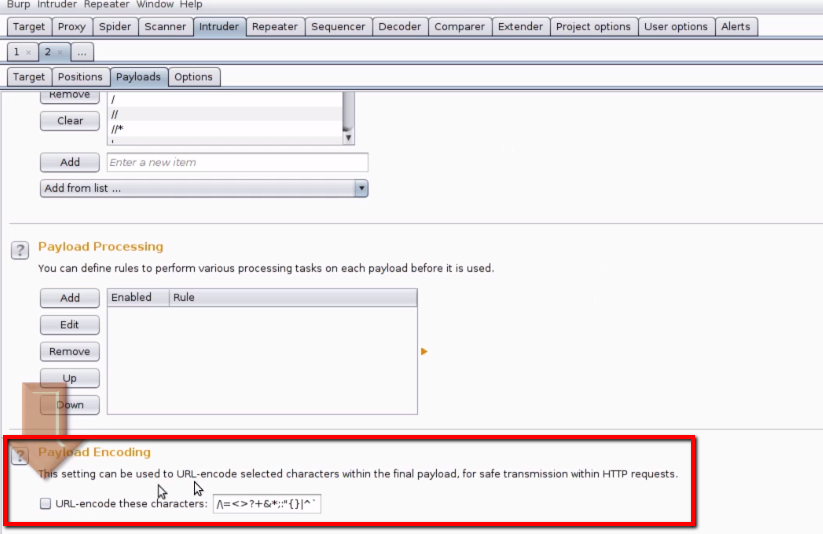Click Up button in Payload Processing

70,378
